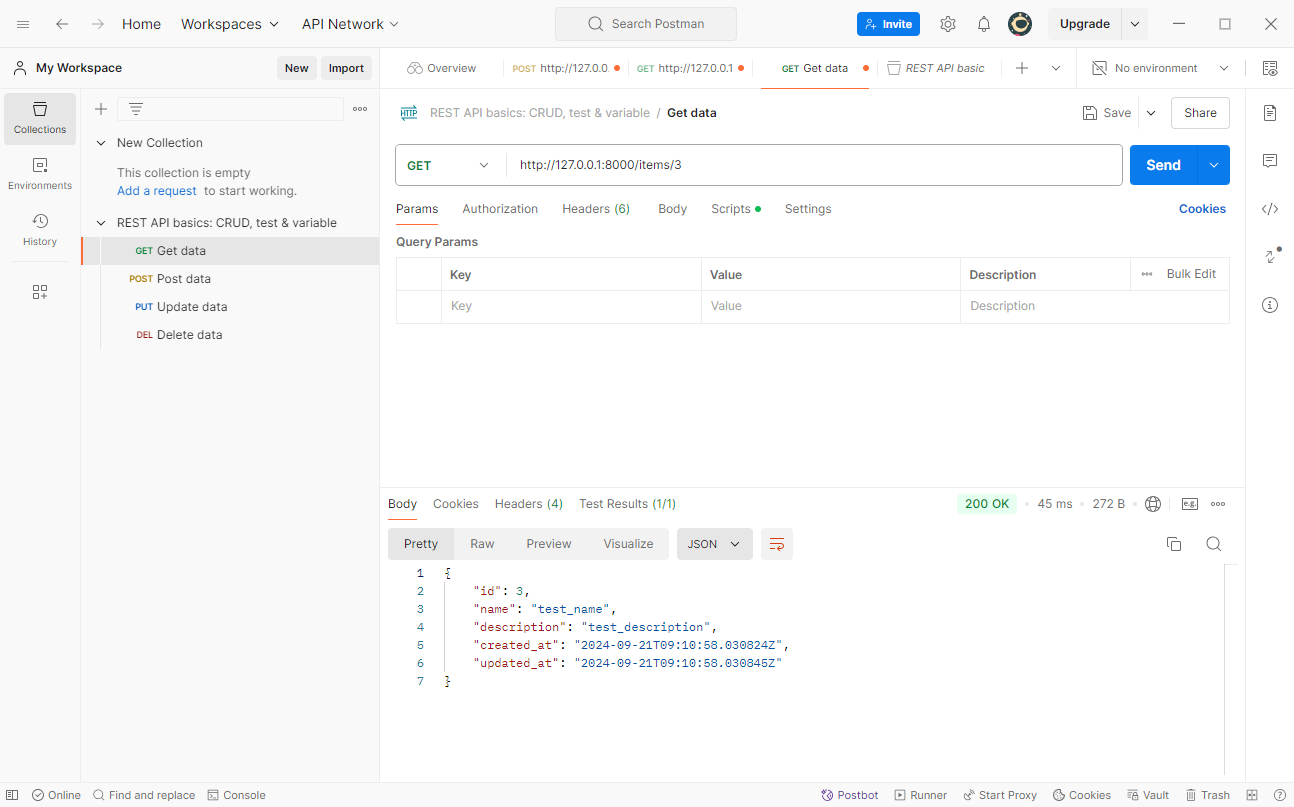Collapse the REST API basics collection
The image size is (1294, 807).
point(101,223)
